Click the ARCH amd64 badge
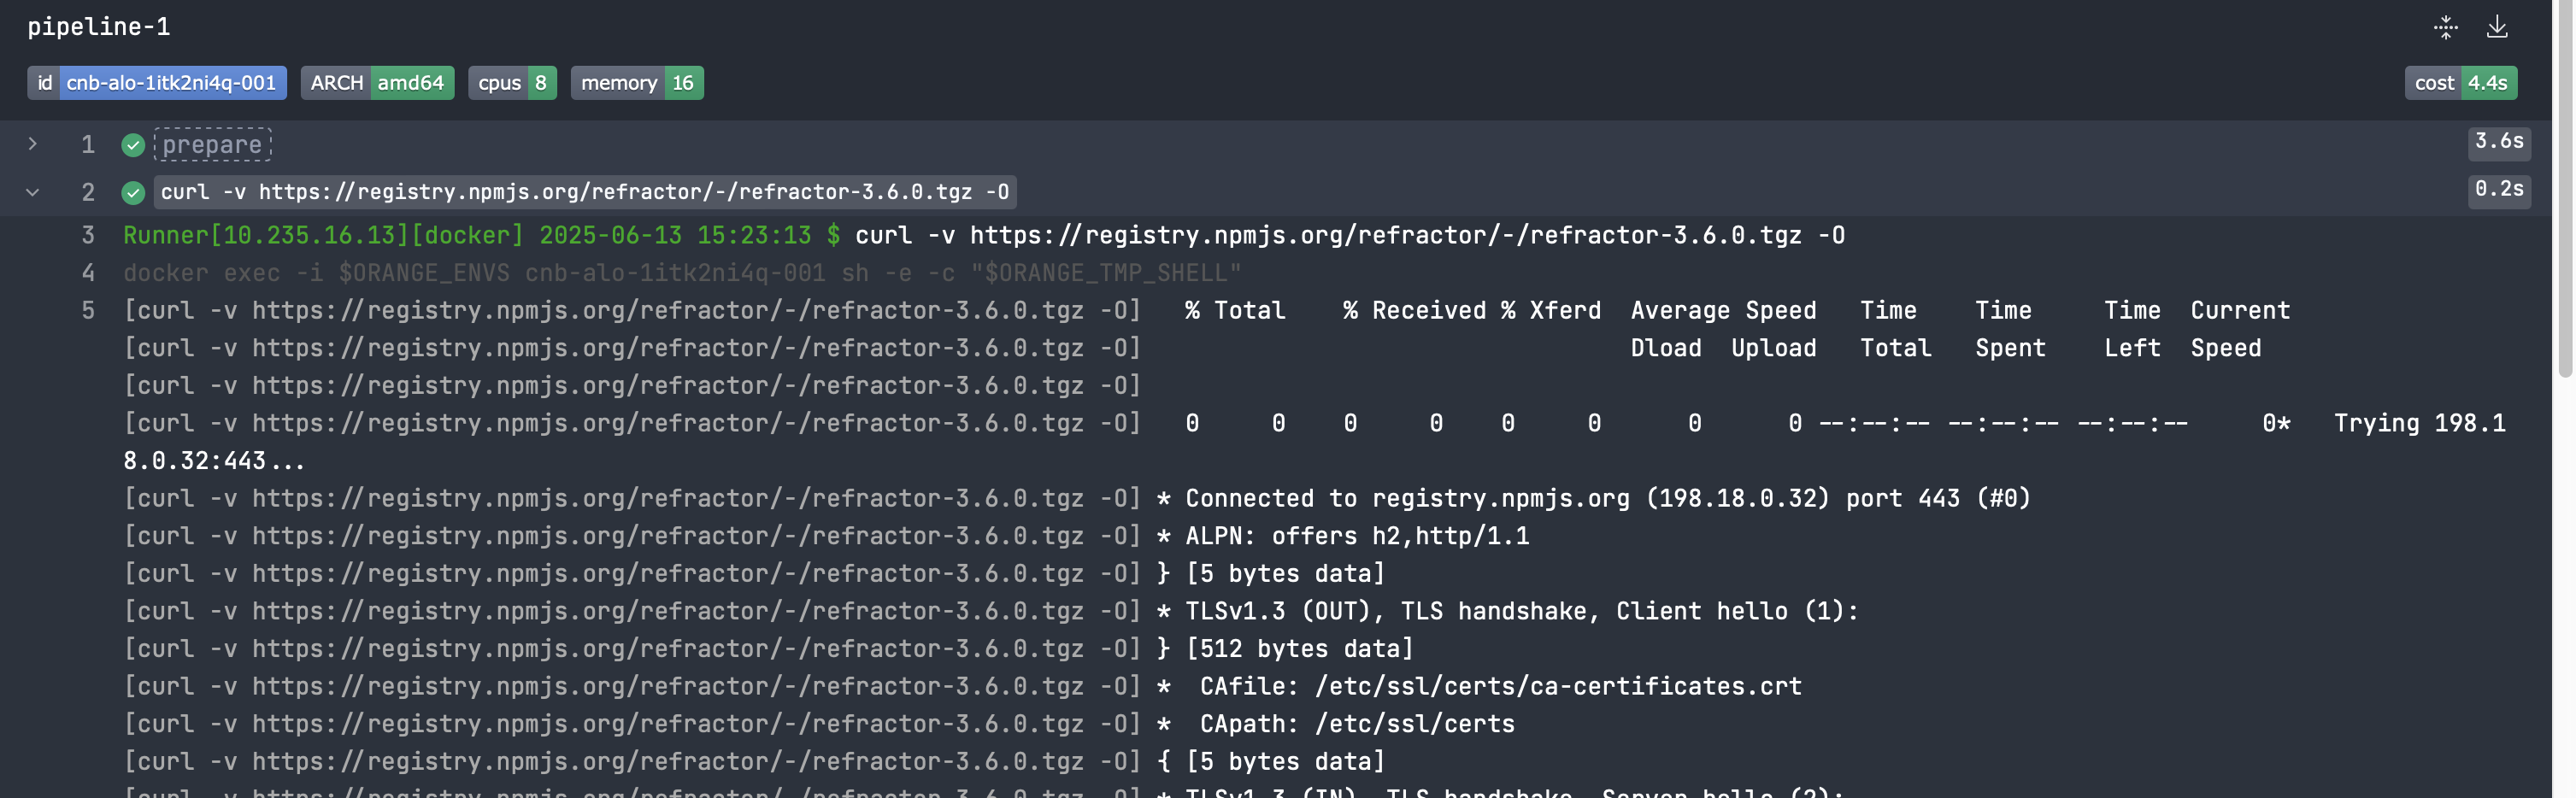 tap(377, 83)
